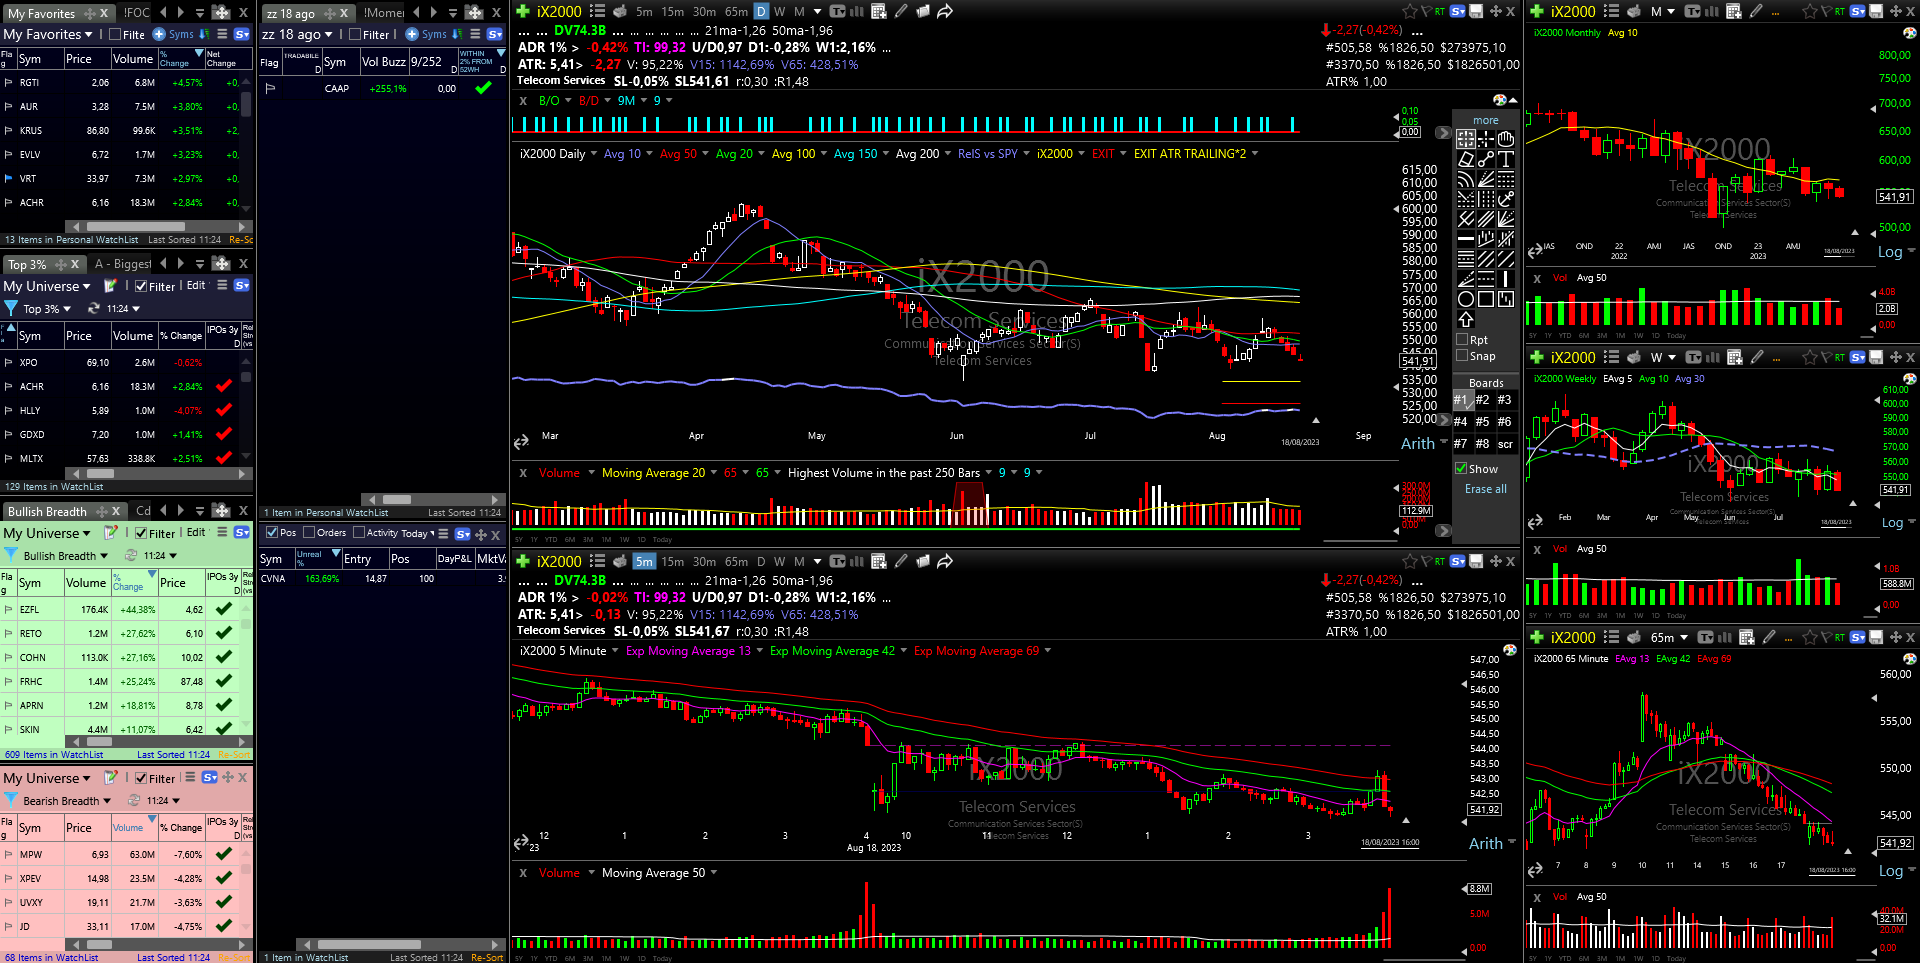Click the anchor drawing tool
1920x963 pixels.
click(x=1506, y=199)
